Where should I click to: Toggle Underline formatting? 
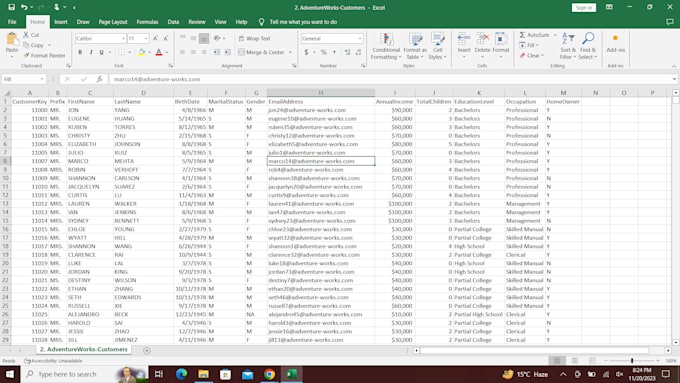(101, 52)
